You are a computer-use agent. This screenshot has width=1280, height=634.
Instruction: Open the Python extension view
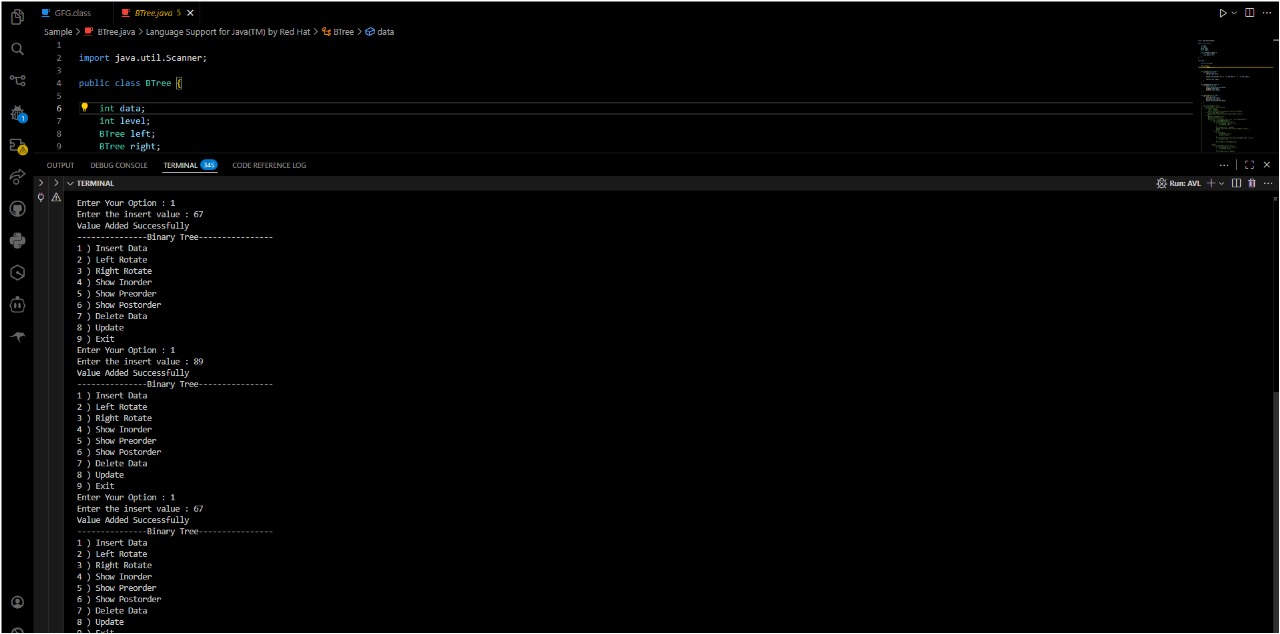coord(17,241)
